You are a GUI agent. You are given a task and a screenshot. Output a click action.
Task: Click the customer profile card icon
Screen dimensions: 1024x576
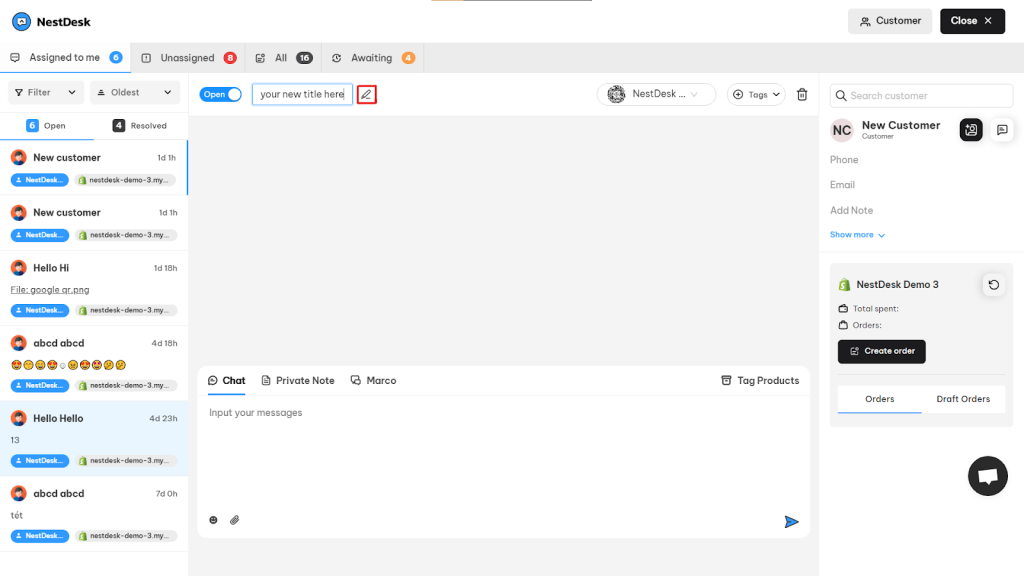tap(970, 129)
